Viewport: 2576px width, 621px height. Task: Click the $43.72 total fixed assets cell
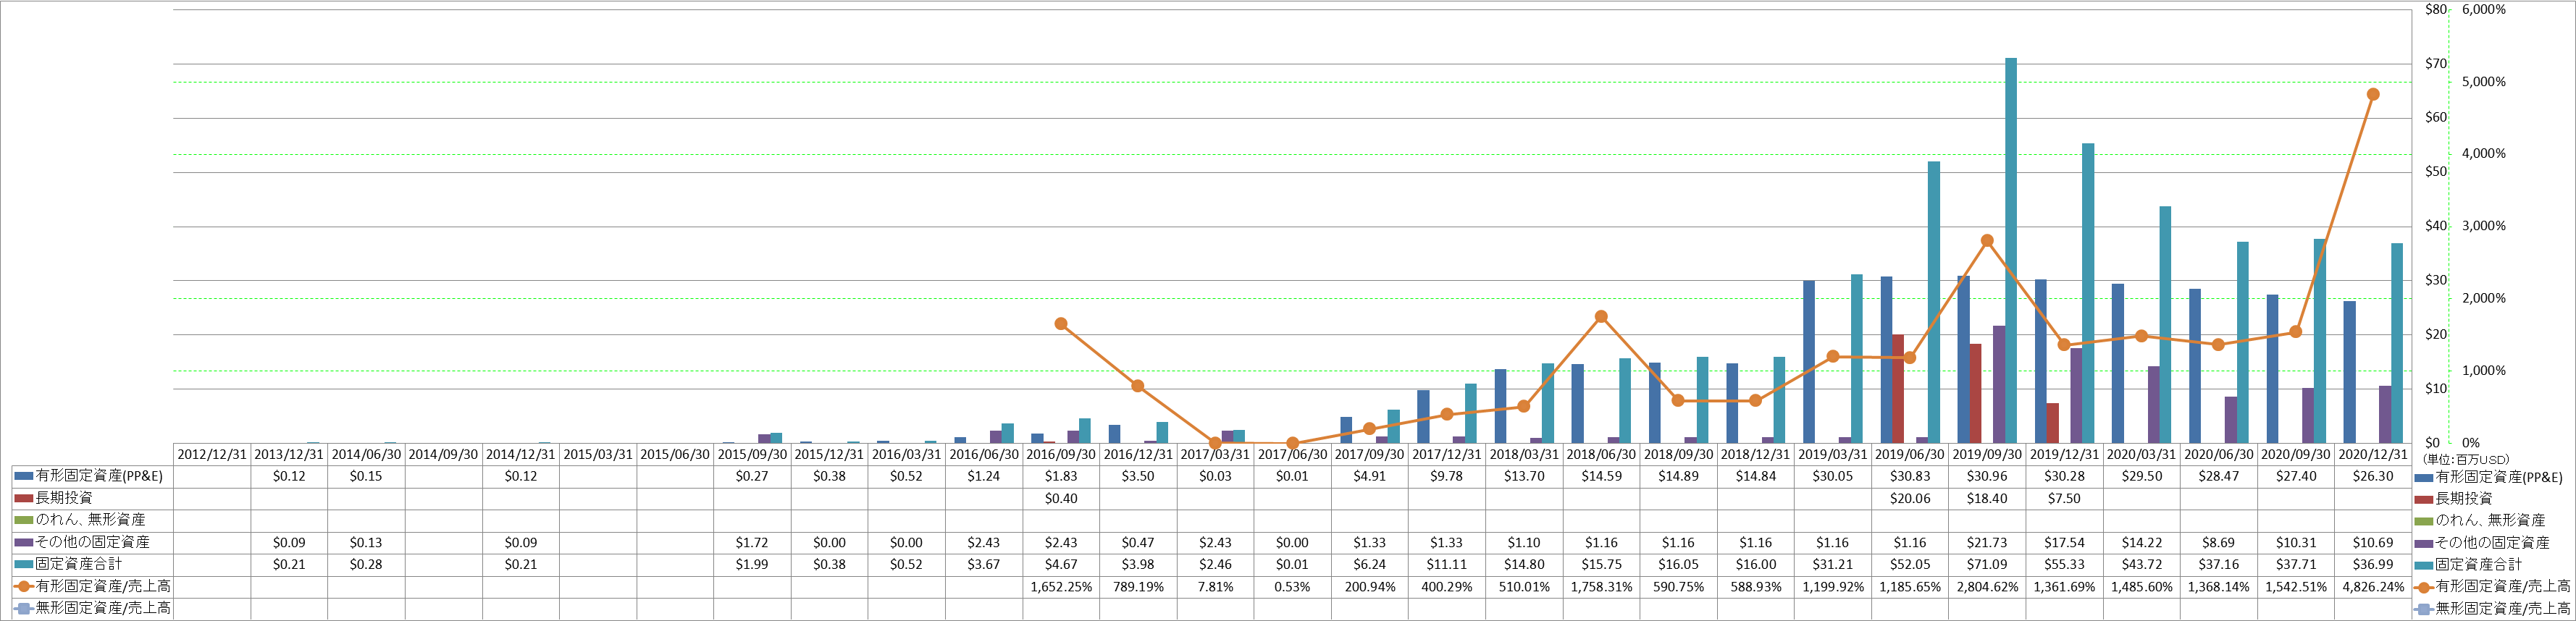coord(2141,564)
